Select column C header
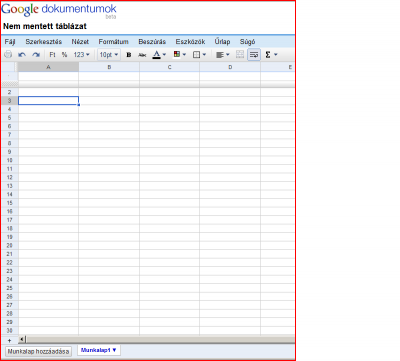Screen dimensions: 400x361 pos(169,67)
